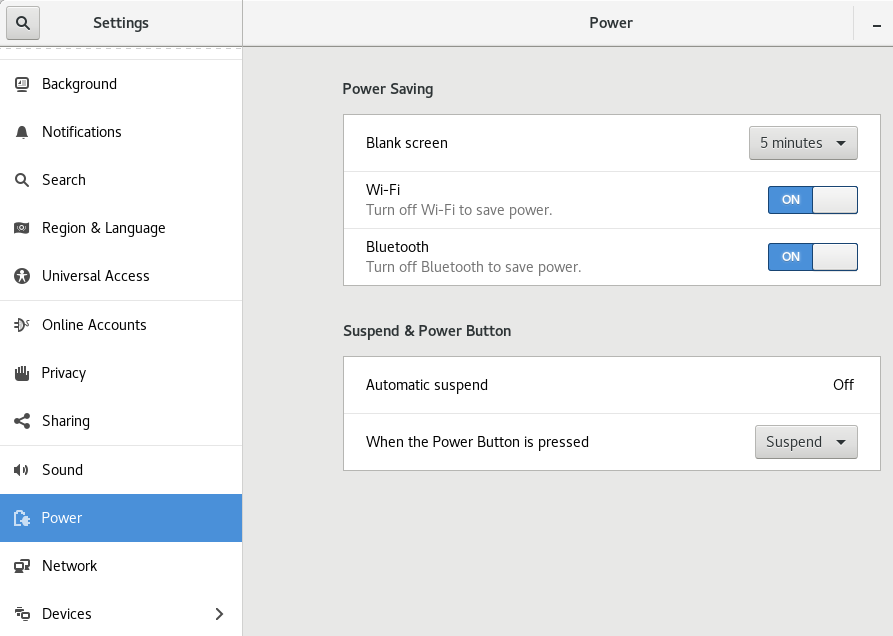Viewport: 893px width, 636px height.
Task: Click the Universal Access person icon
Action: (x=22, y=276)
